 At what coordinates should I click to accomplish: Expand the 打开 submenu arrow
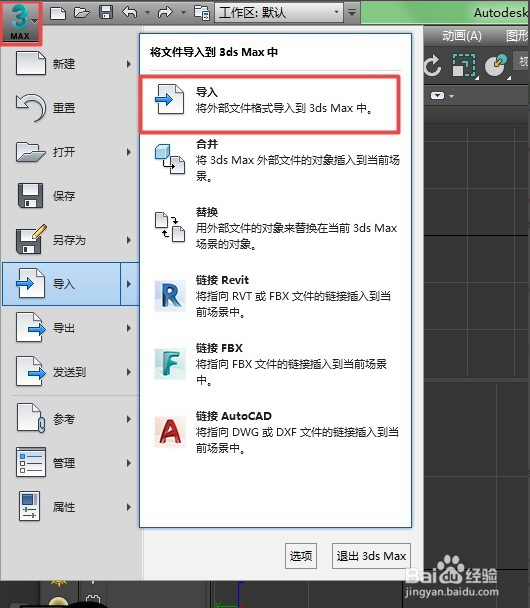pos(129,152)
